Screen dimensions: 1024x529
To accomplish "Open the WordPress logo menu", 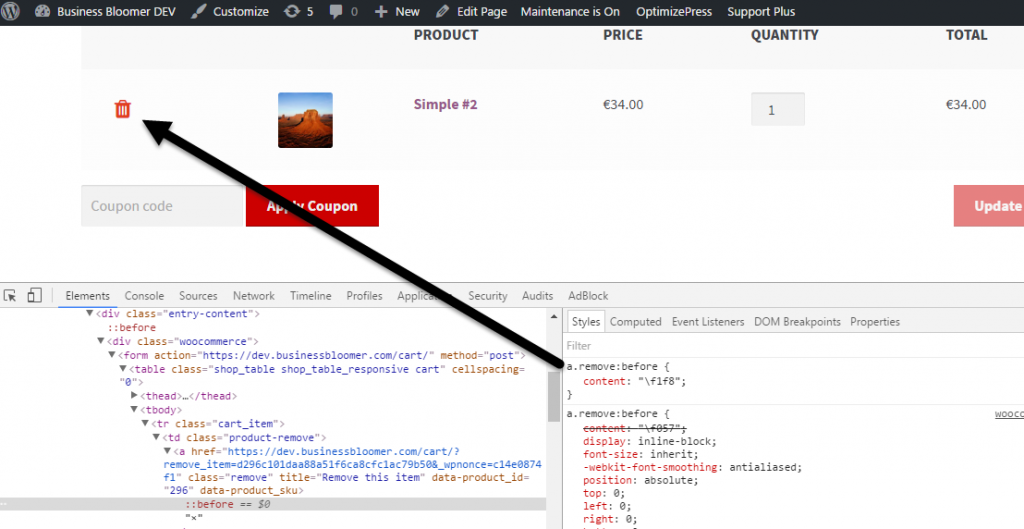I will pyautogui.click(x=11, y=11).
